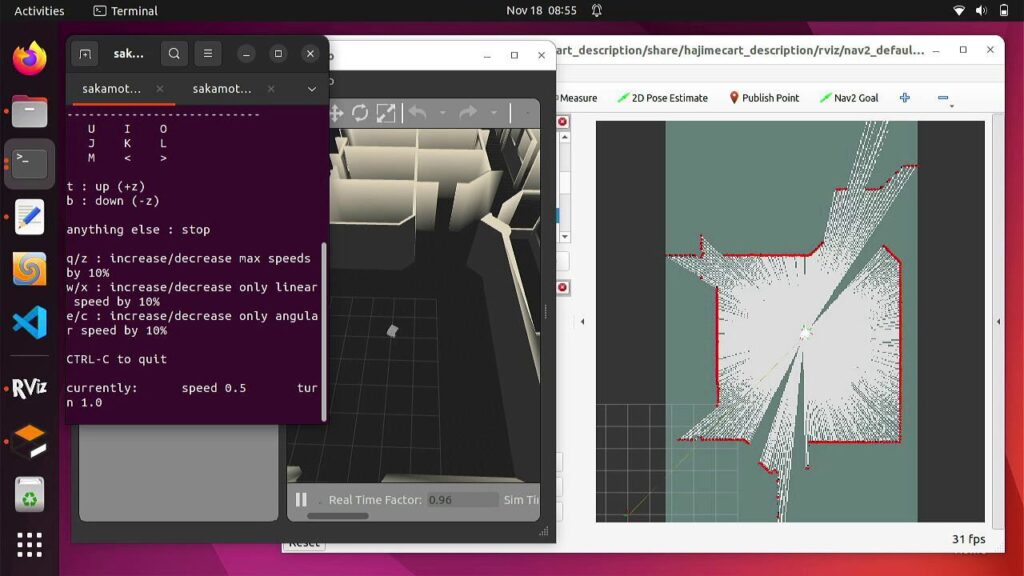The height and width of the screenshot is (576, 1024).
Task: Collapse the RViz left panel arrow
Action: (583, 322)
